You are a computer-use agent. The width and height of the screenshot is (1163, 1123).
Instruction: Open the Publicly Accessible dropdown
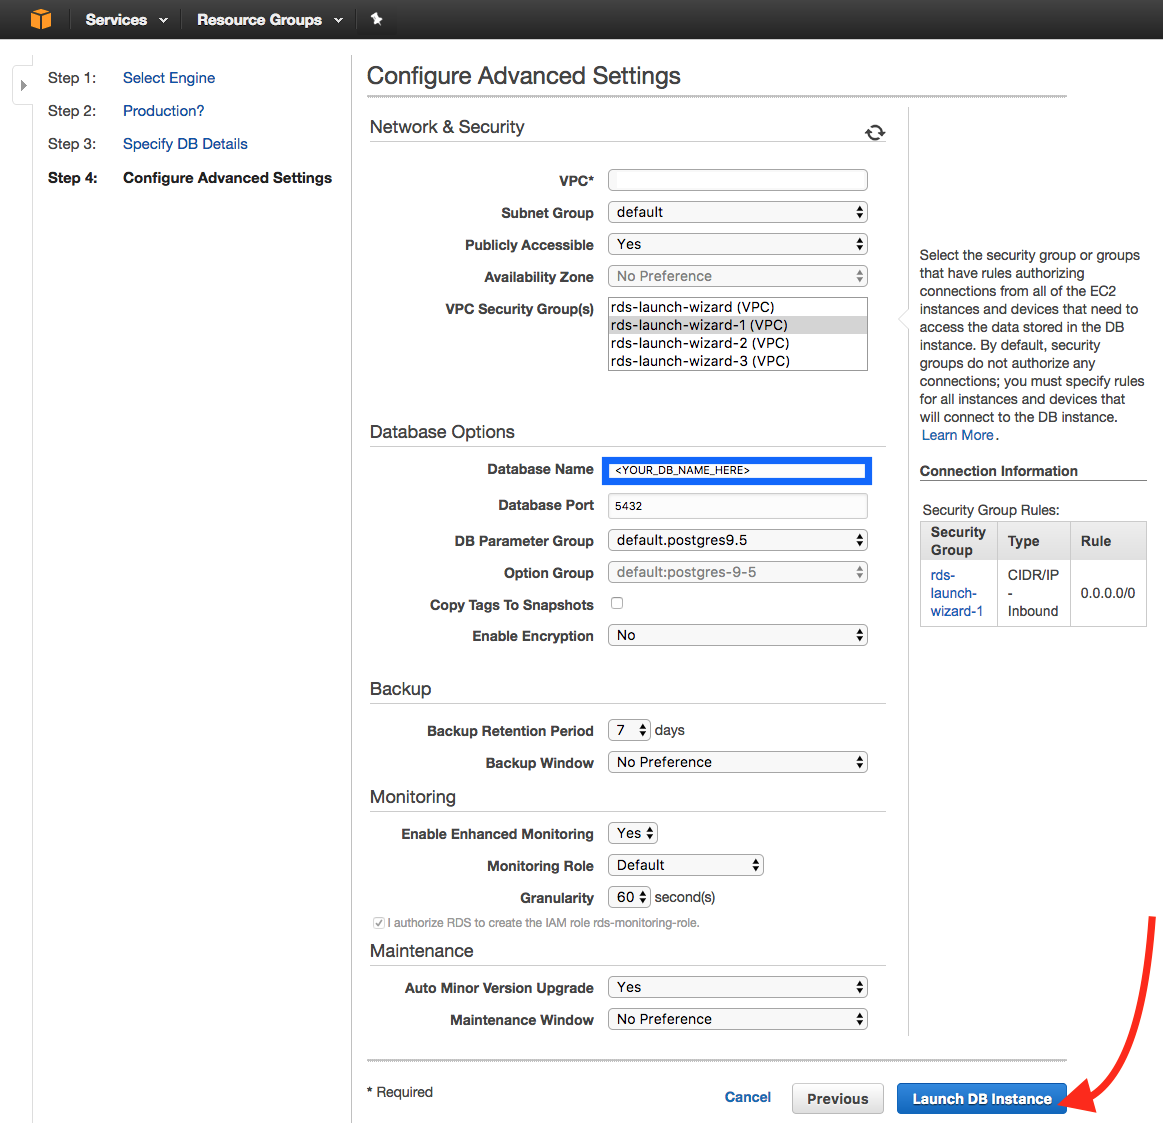click(737, 244)
